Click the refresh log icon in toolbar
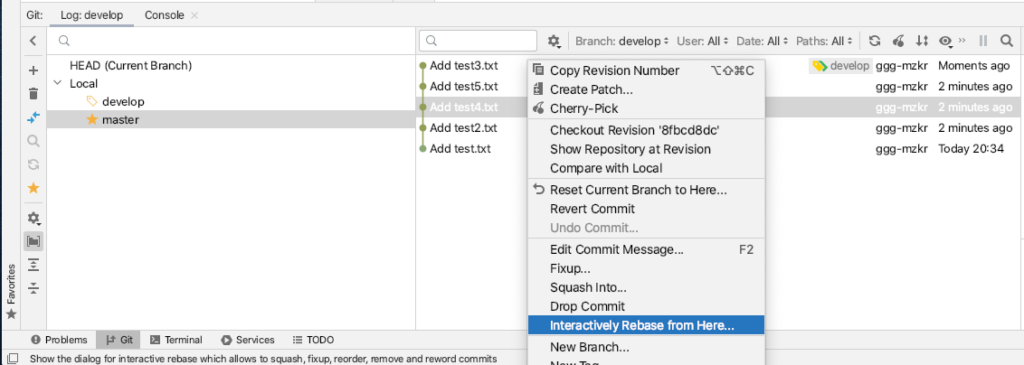The height and width of the screenshot is (365, 1024). click(x=874, y=41)
